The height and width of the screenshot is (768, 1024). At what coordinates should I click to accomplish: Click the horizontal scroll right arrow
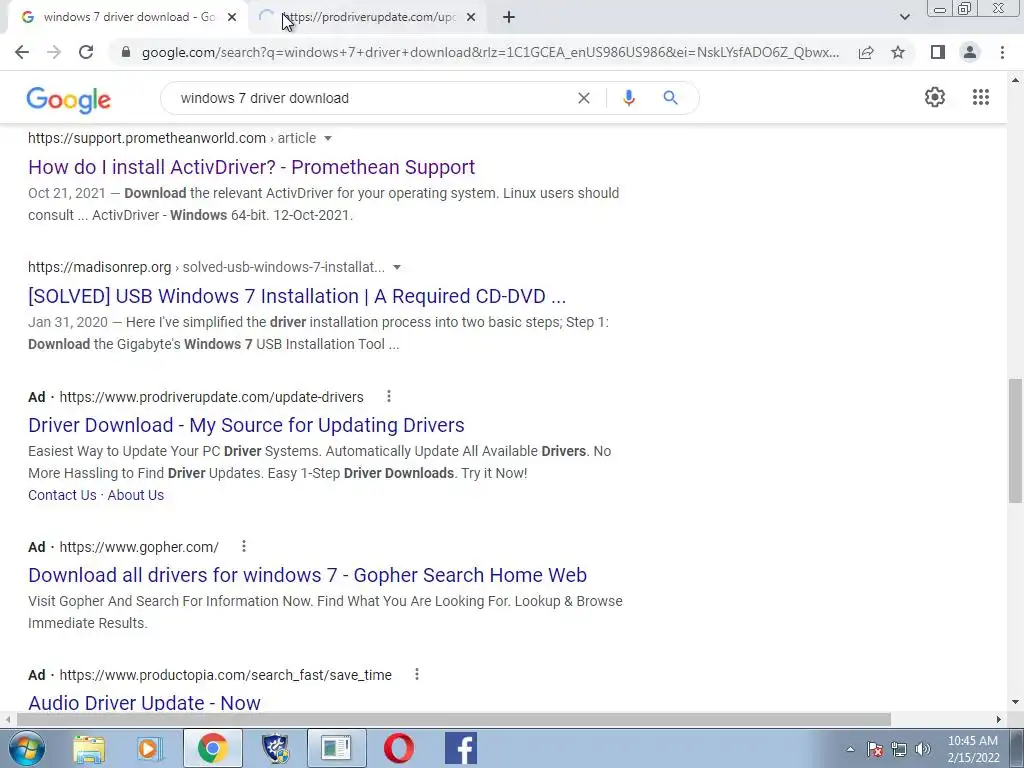pyautogui.click(x=999, y=719)
